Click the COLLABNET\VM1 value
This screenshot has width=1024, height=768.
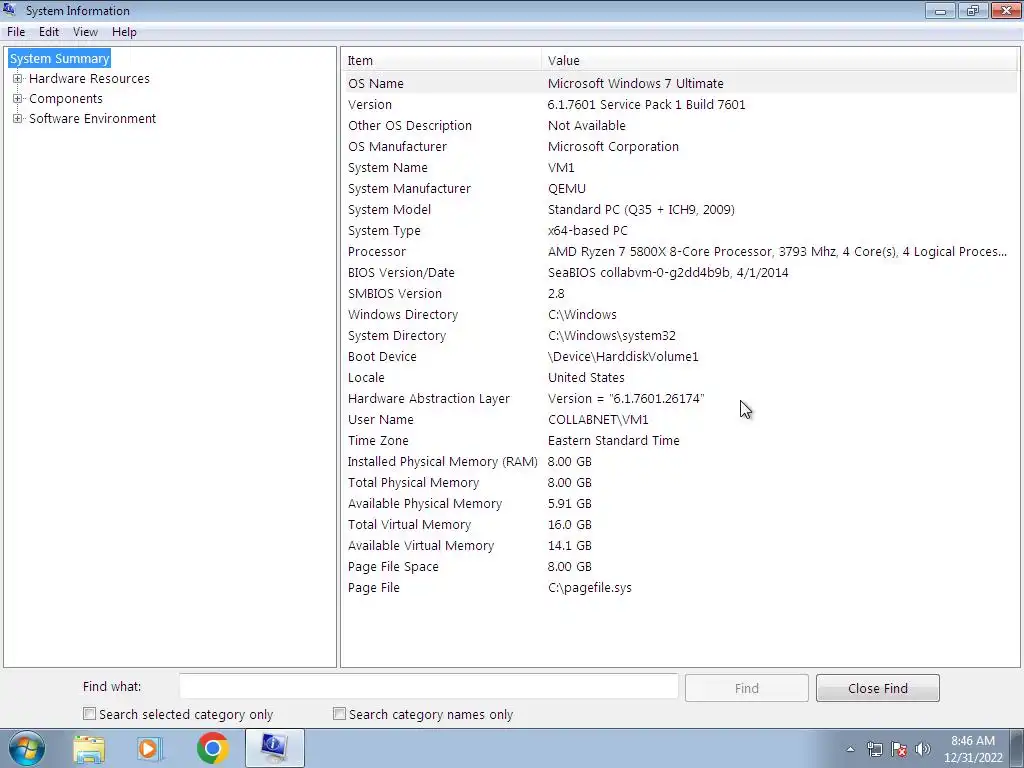598,419
